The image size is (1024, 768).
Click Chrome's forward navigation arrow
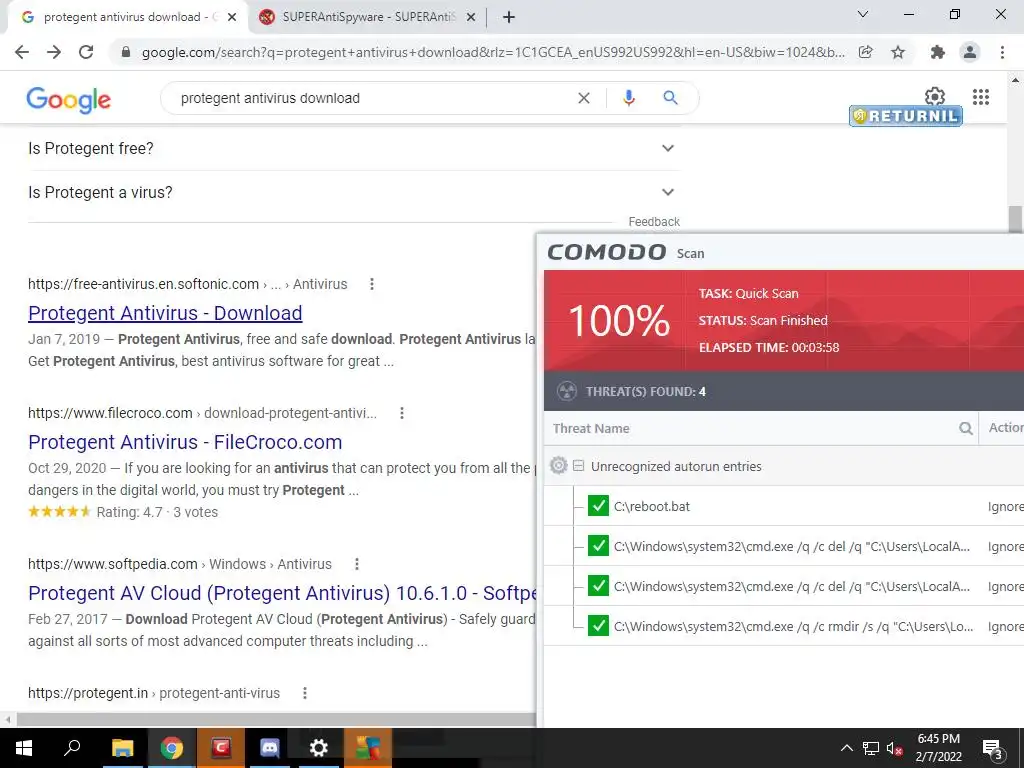point(54,52)
